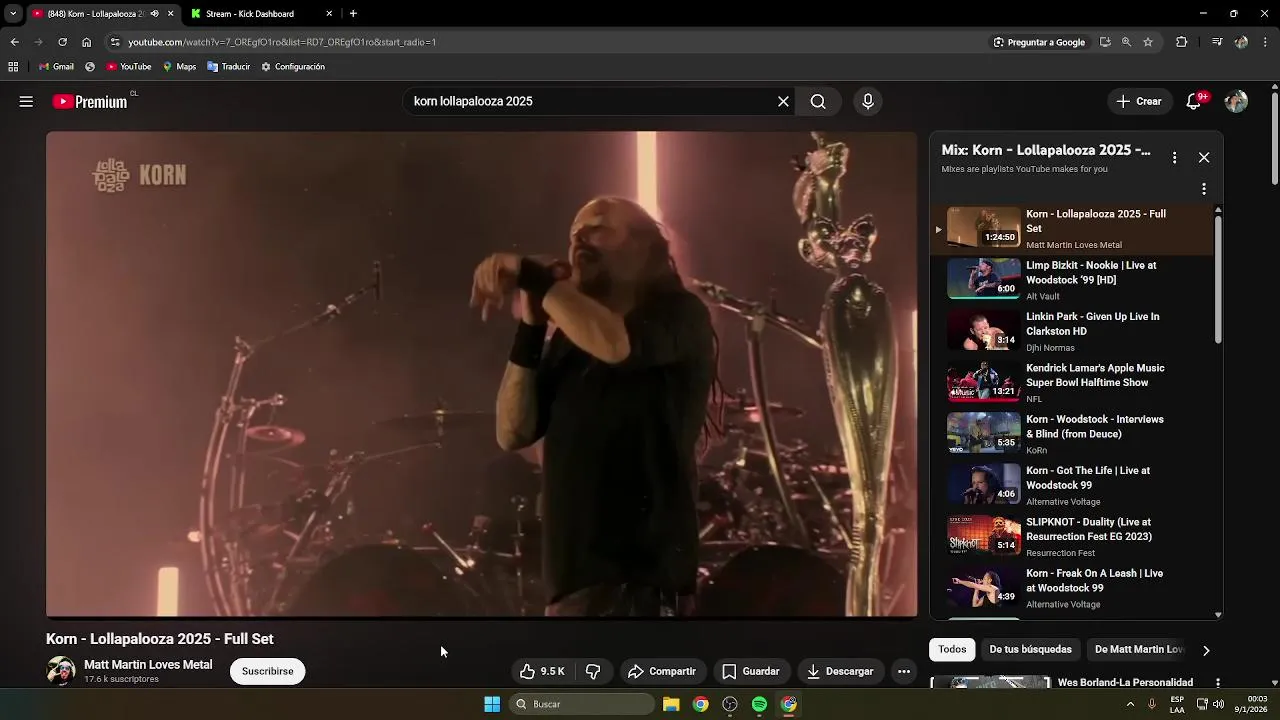Download video with Descargar button
1280x720 pixels.
(x=840, y=671)
